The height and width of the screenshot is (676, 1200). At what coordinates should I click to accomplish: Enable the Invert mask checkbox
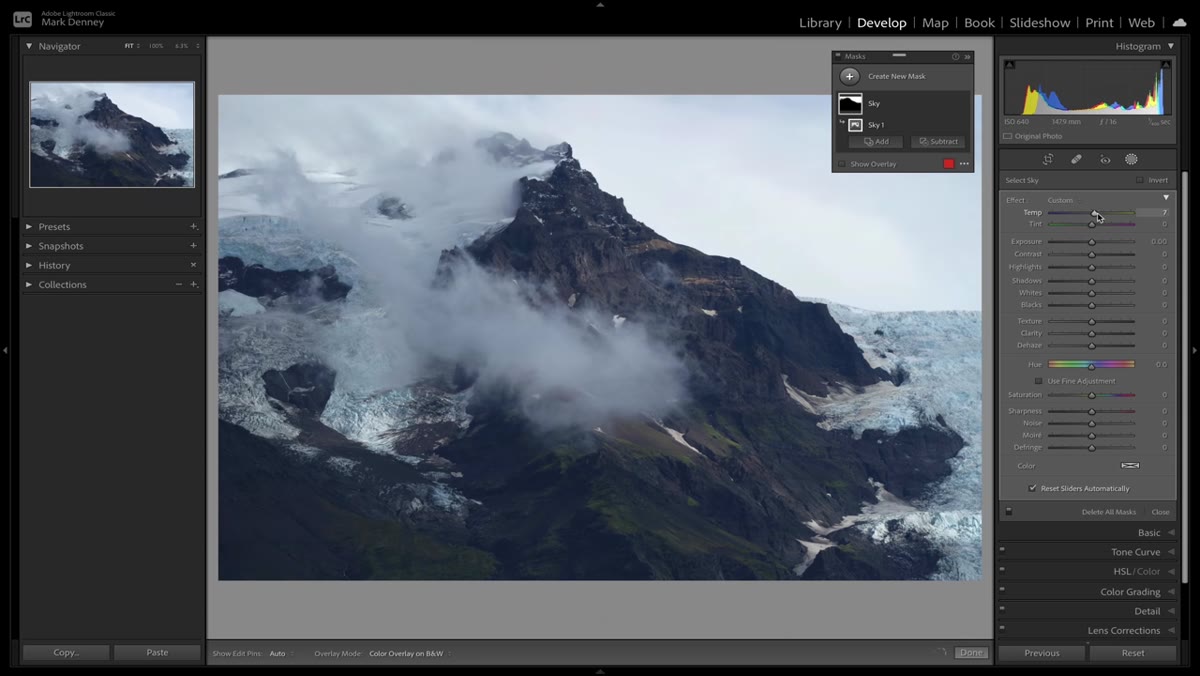tap(1139, 180)
